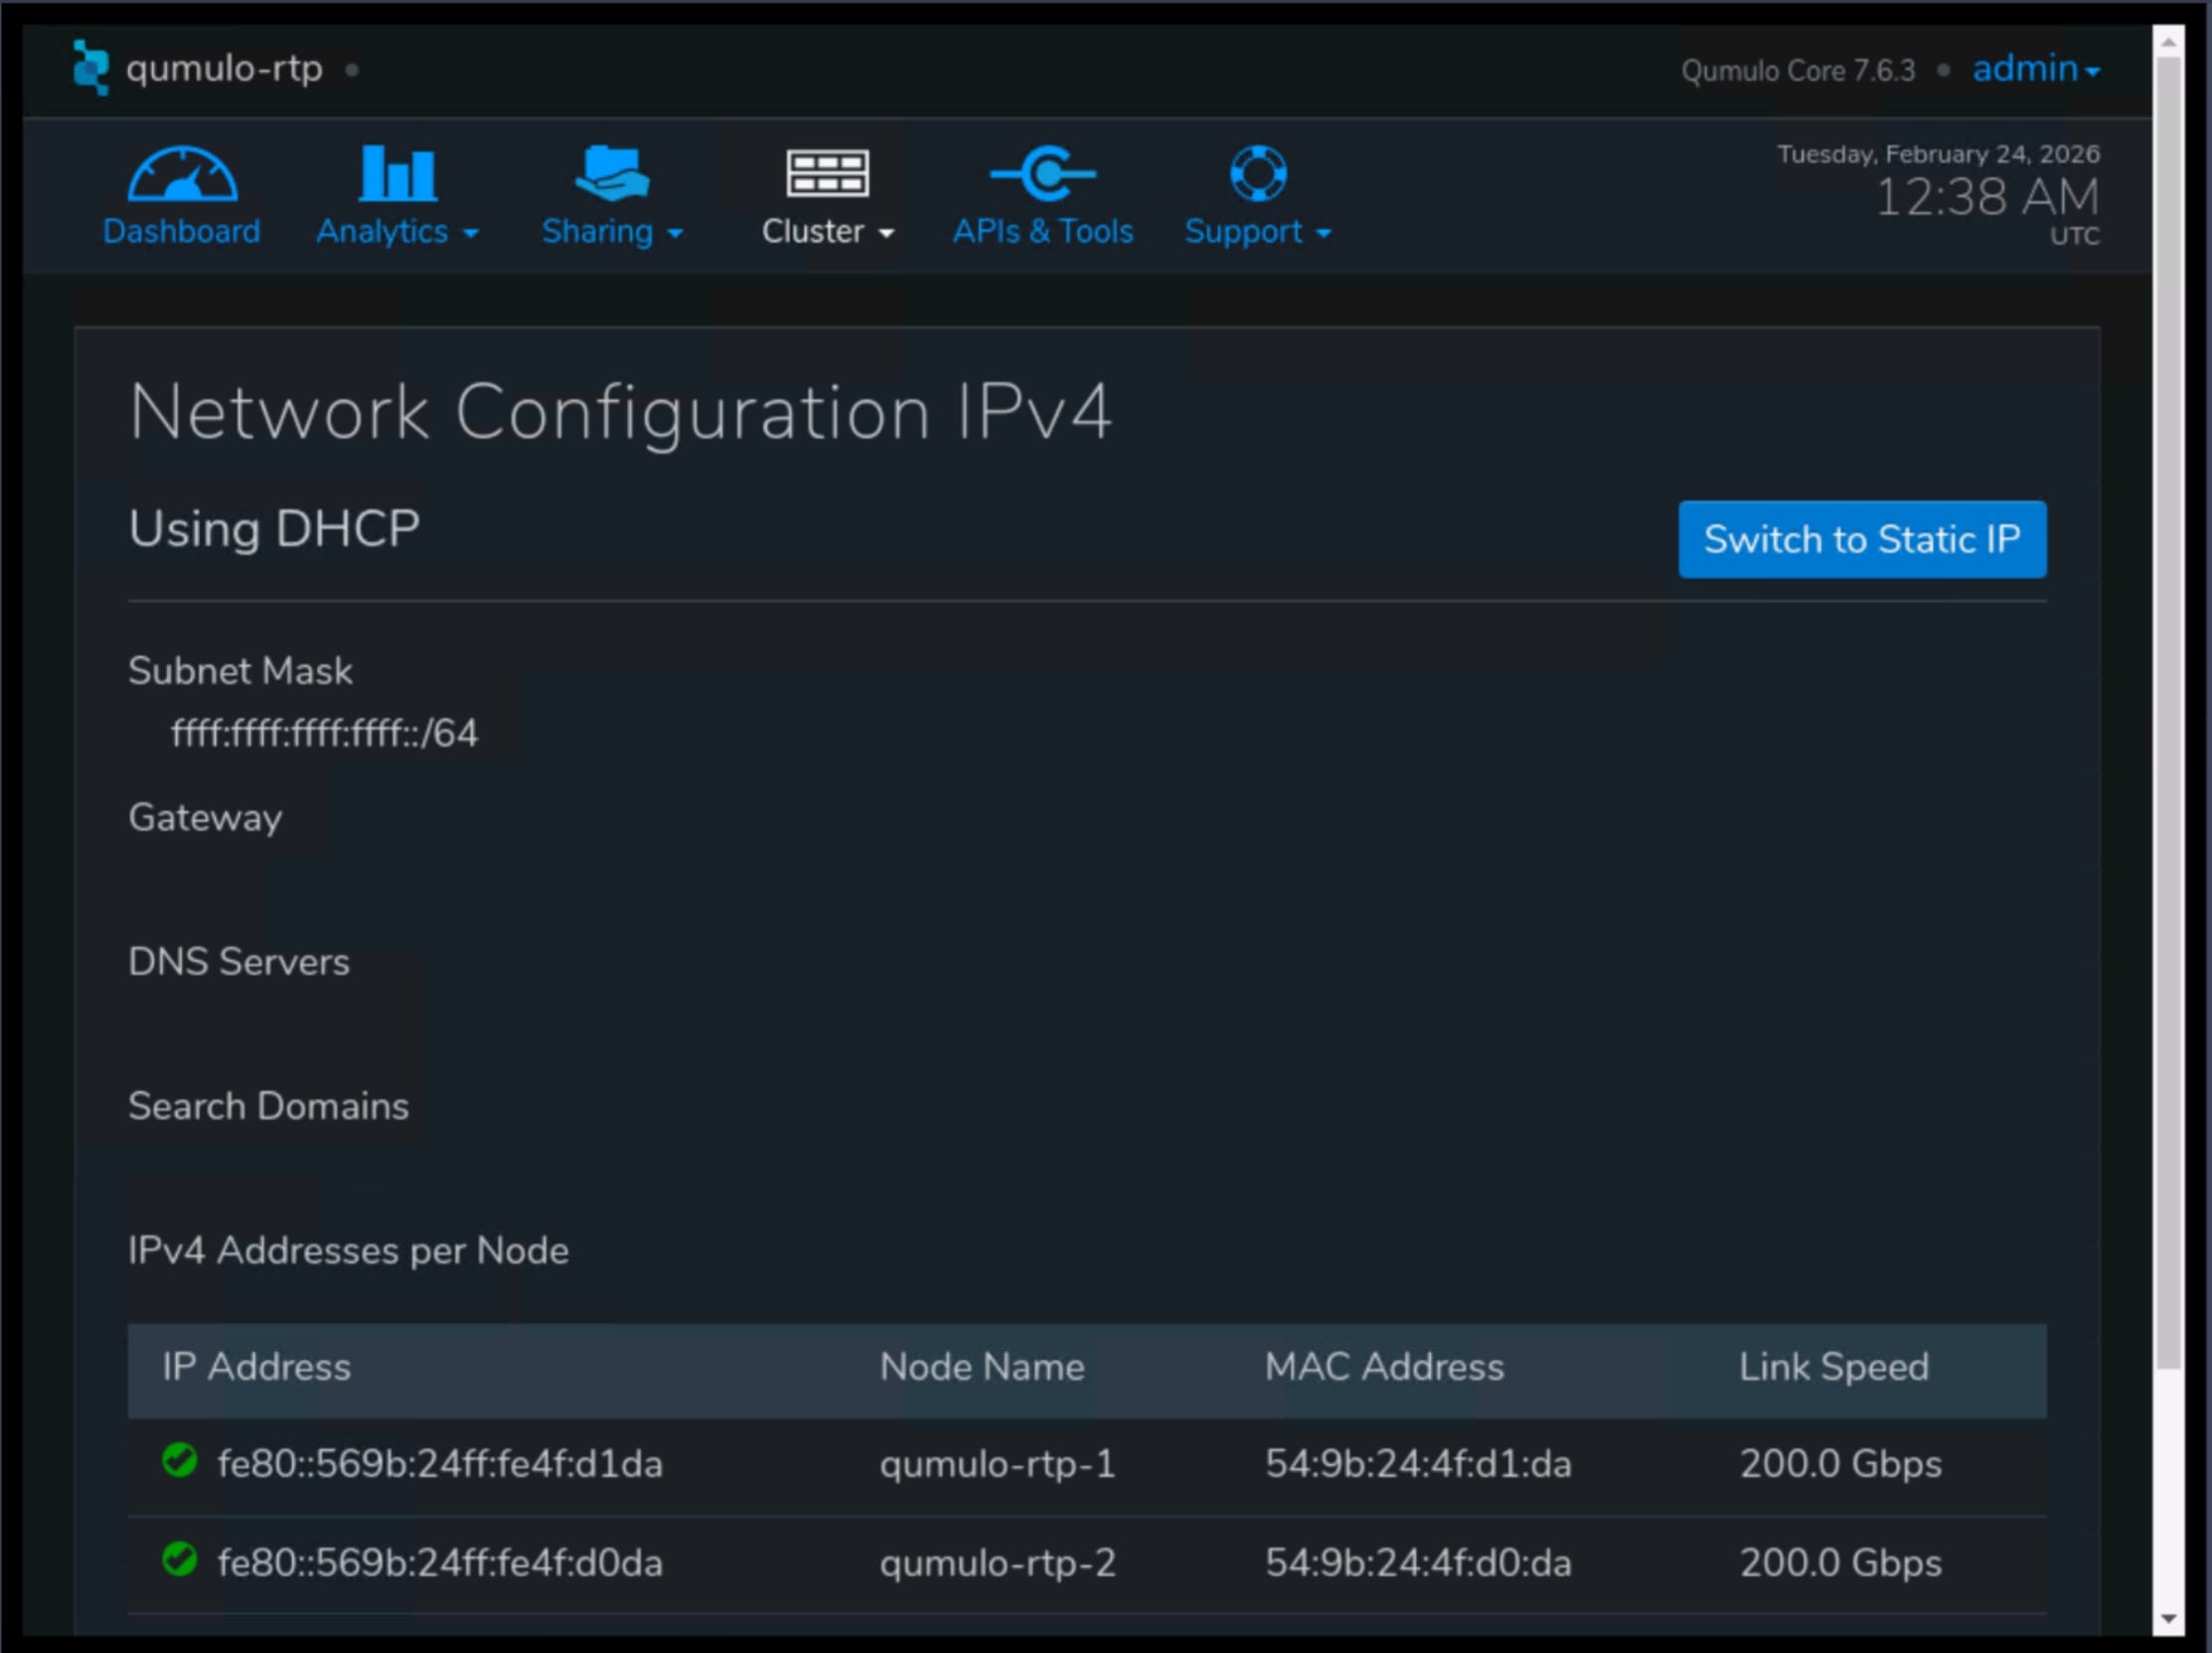Click 200.0 Gbps for qumulo-rtp-1
The image size is (2212, 1653).
tap(1841, 1465)
